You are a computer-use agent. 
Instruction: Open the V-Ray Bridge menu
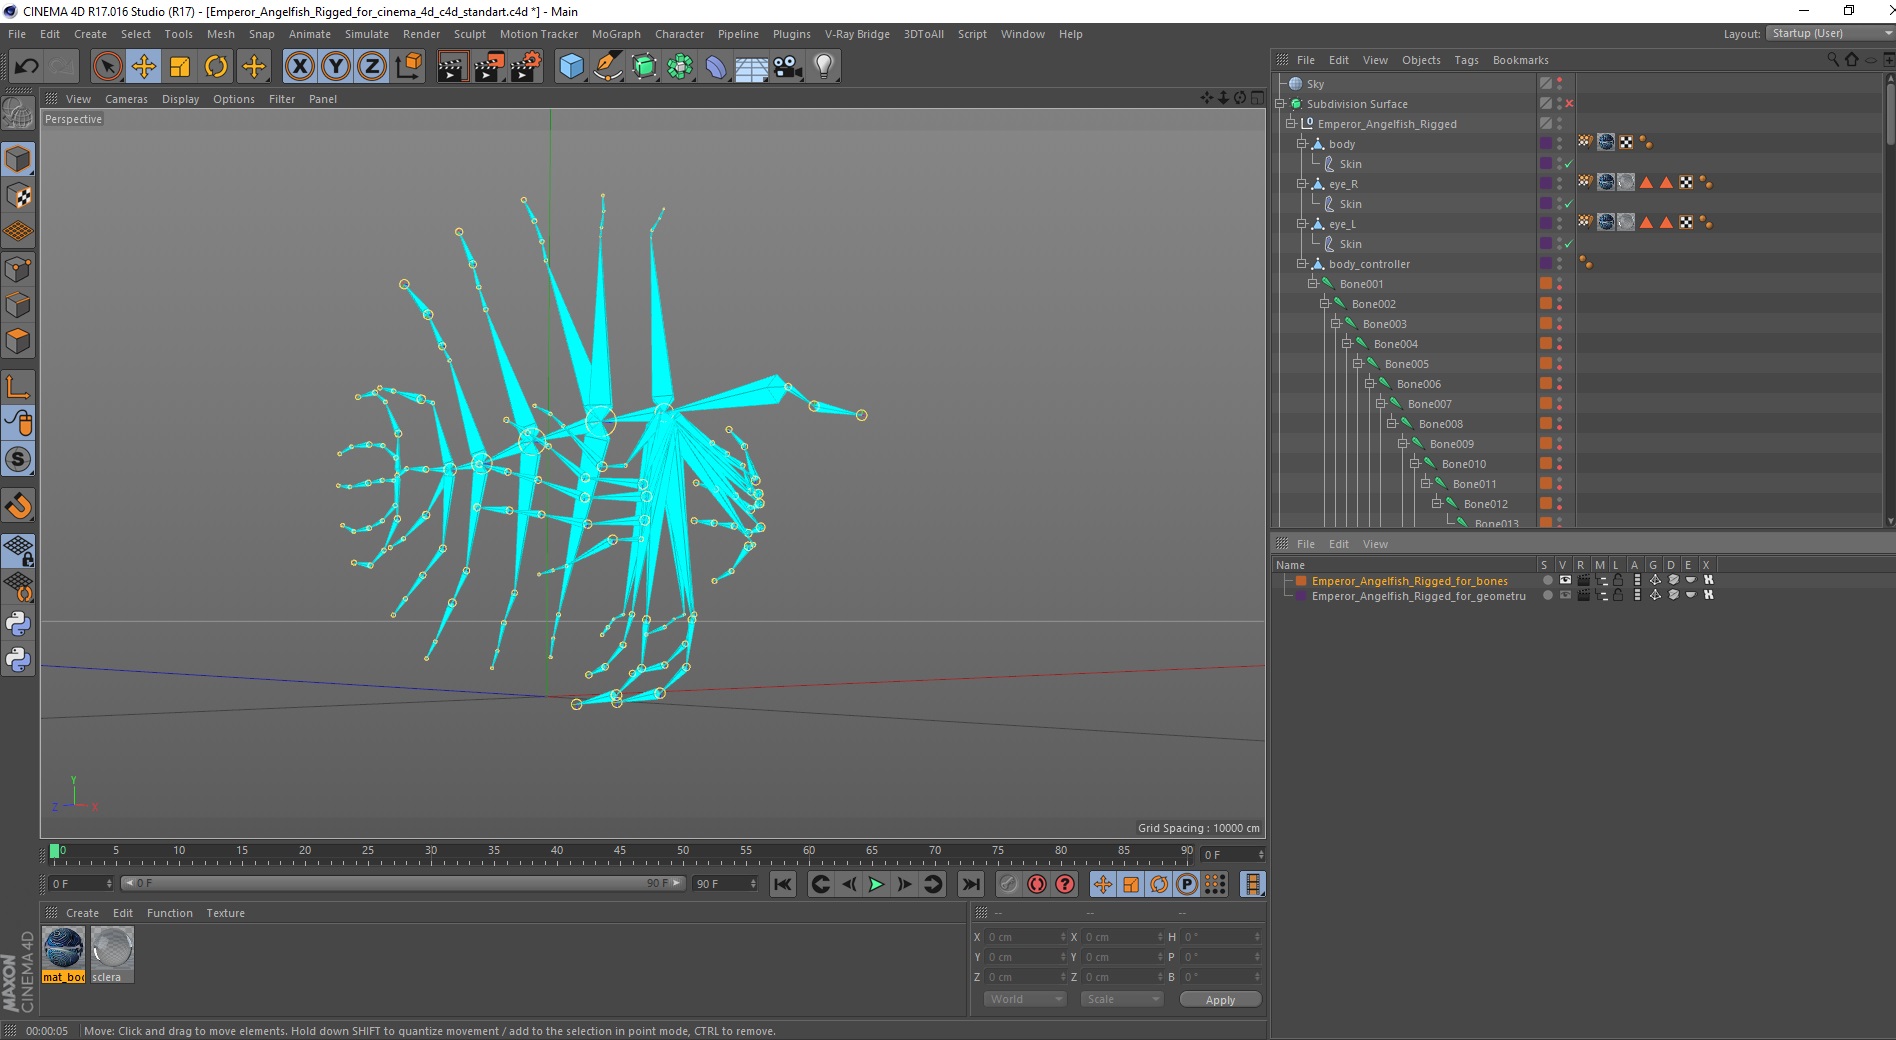click(x=857, y=34)
